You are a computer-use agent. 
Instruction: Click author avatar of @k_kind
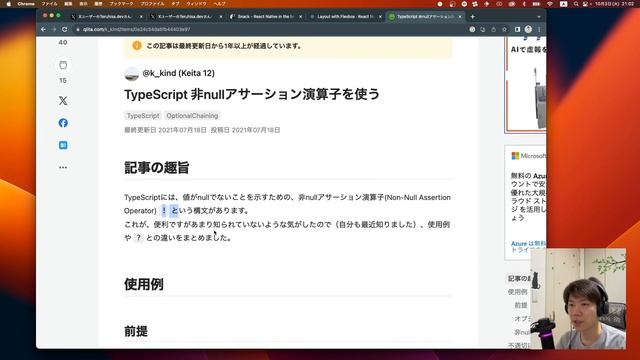pyautogui.click(x=131, y=73)
